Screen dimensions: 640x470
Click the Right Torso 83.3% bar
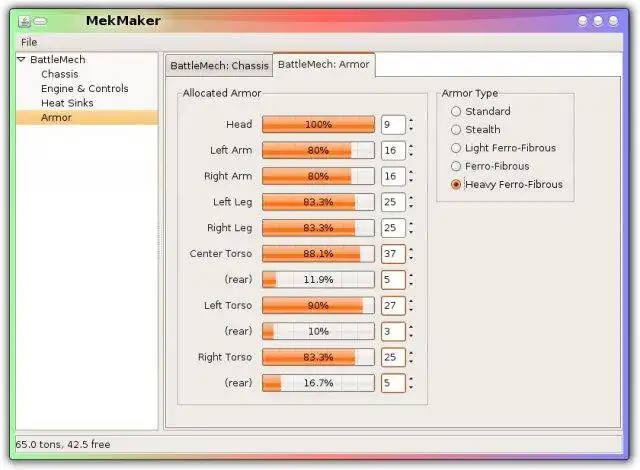(318, 357)
